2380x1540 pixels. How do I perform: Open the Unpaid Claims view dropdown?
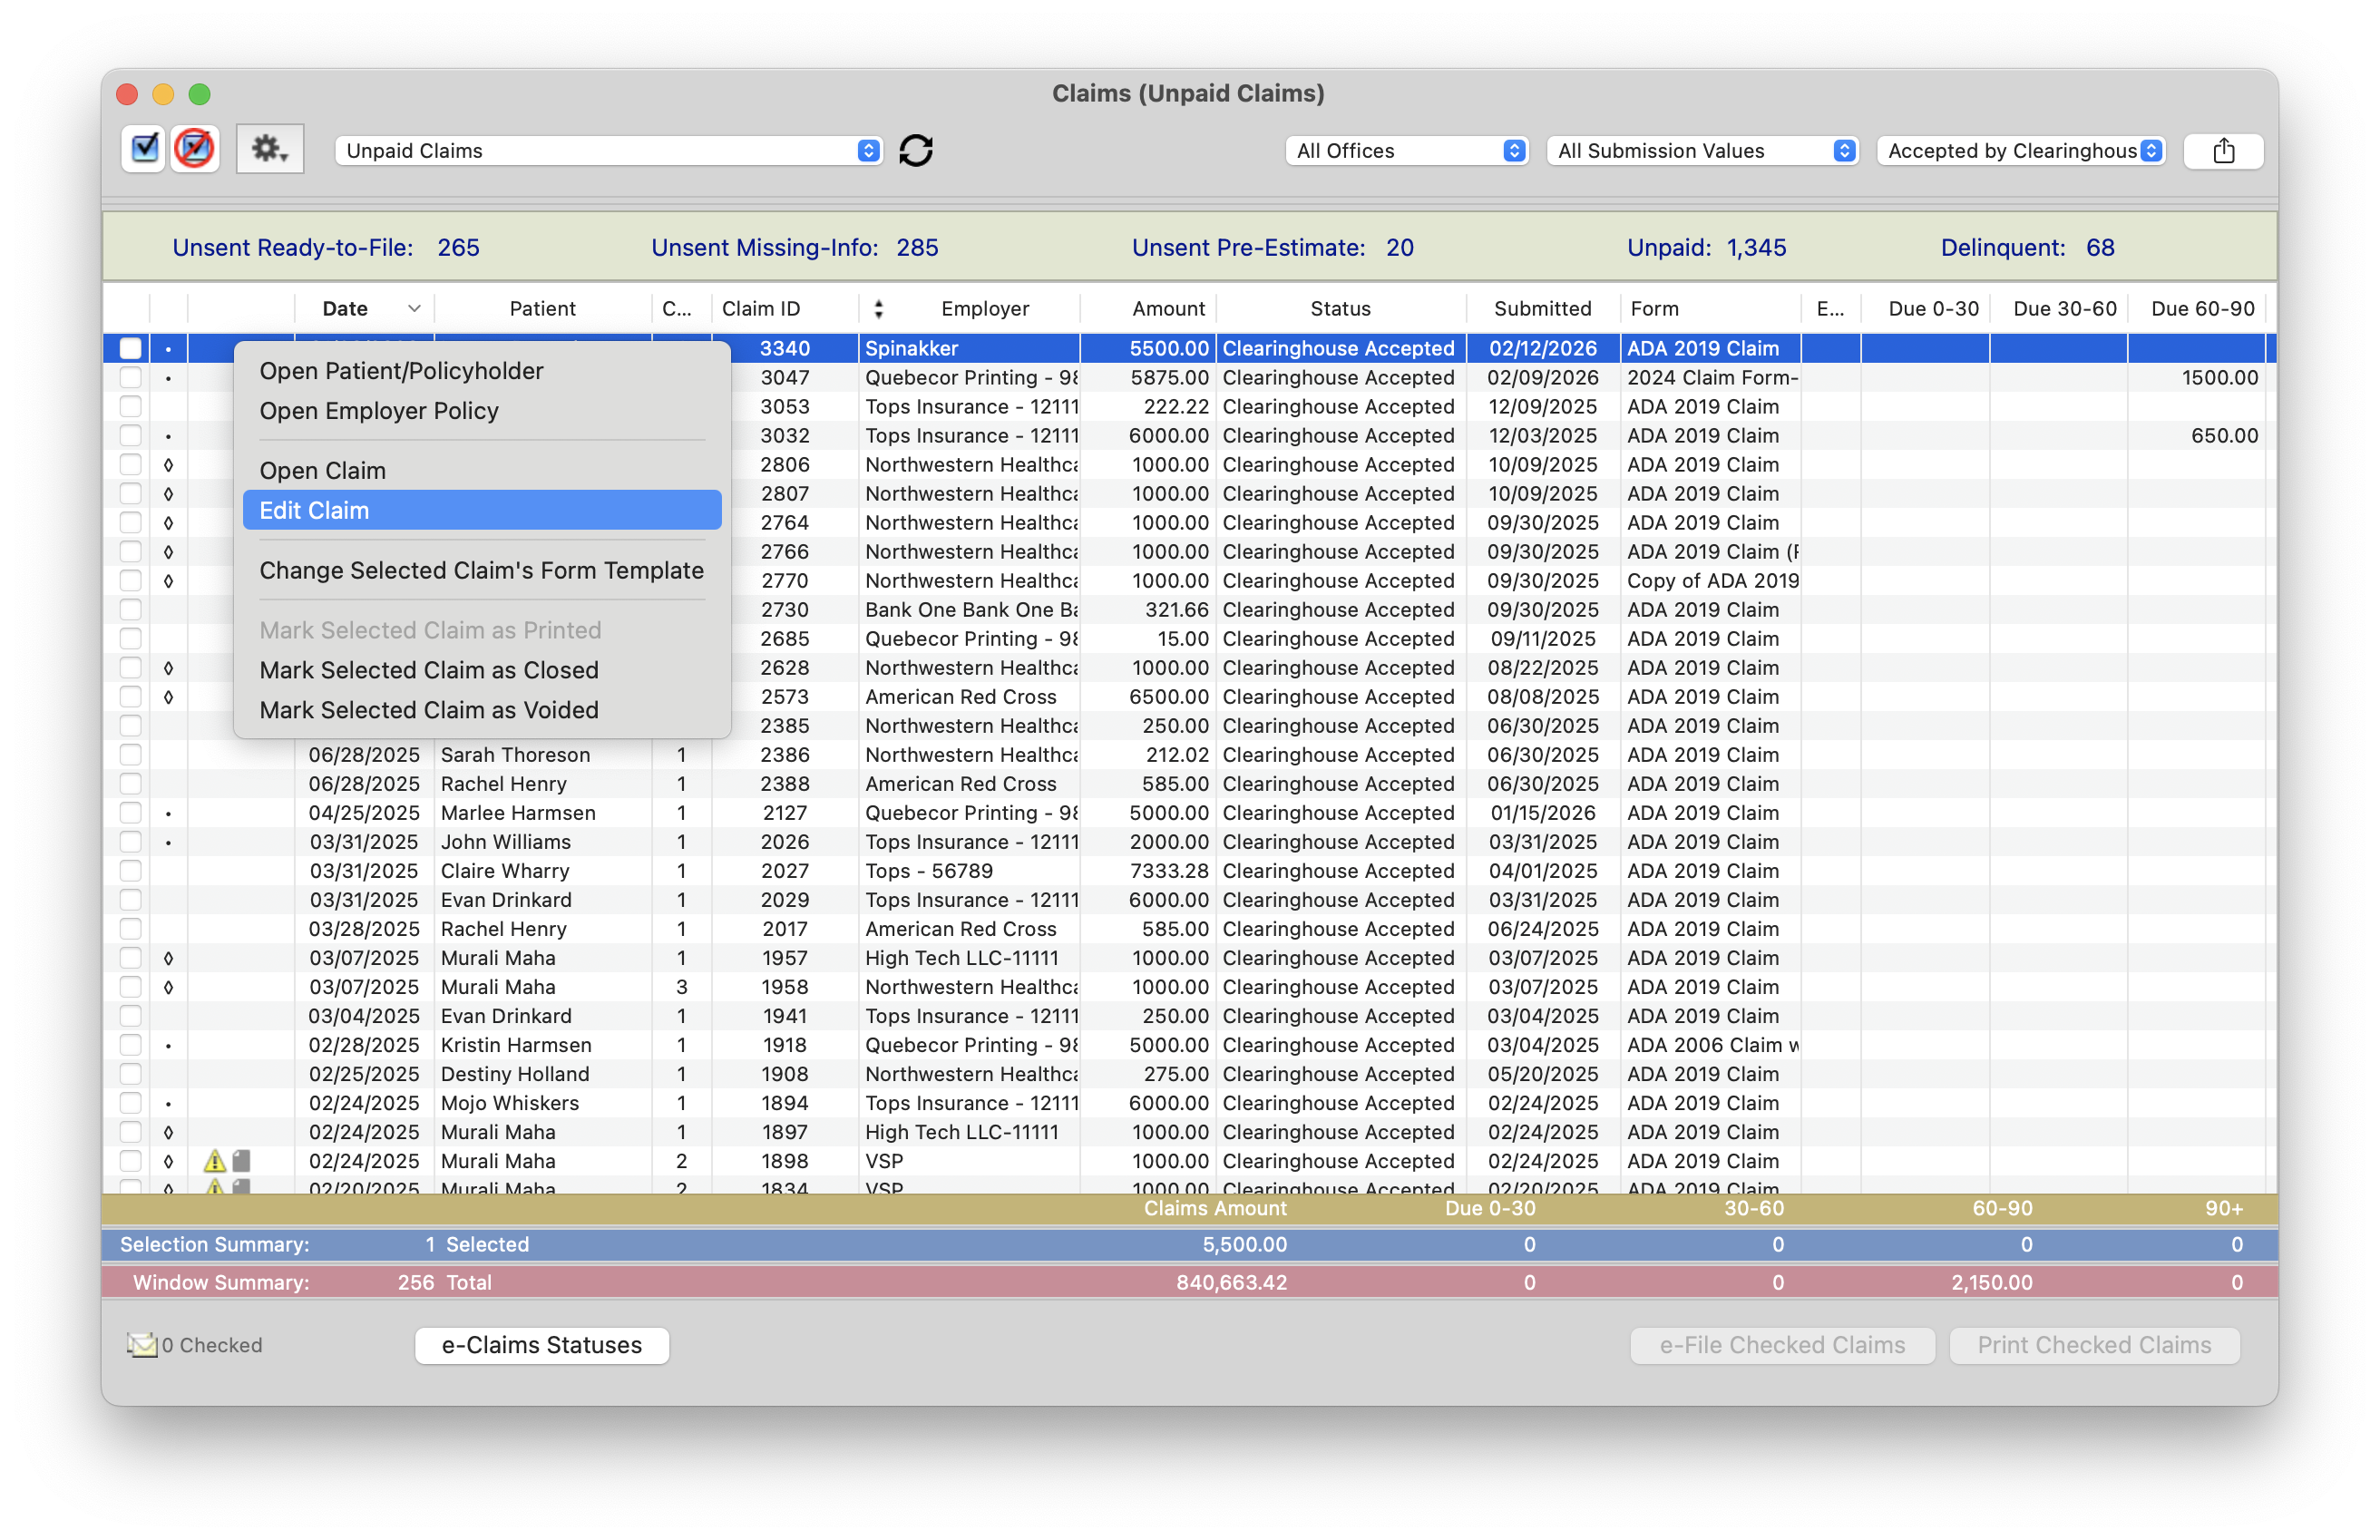point(608,151)
